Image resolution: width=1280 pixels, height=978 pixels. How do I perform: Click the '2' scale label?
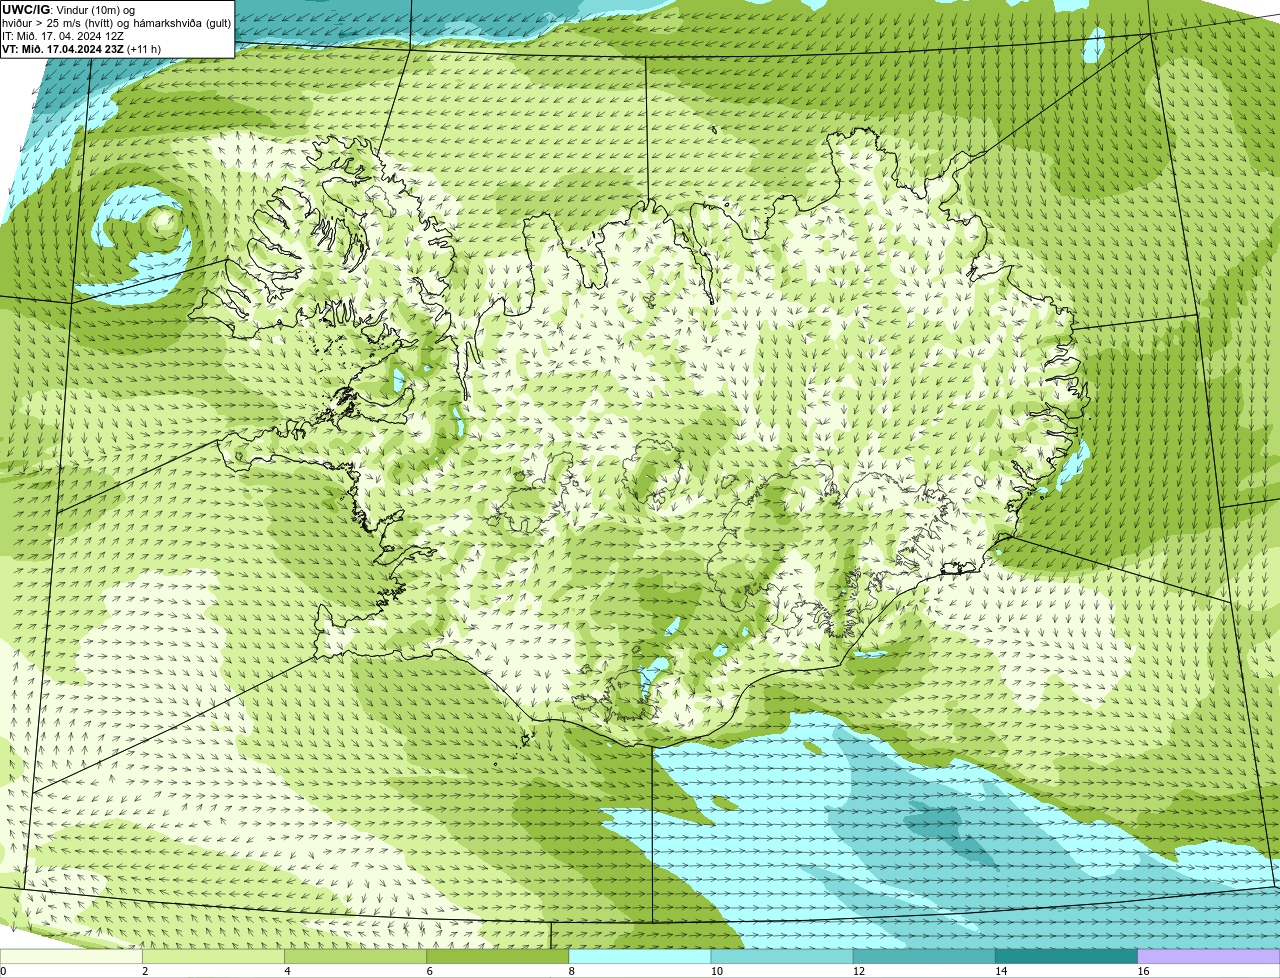pyautogui.click(x=145, y=971)
